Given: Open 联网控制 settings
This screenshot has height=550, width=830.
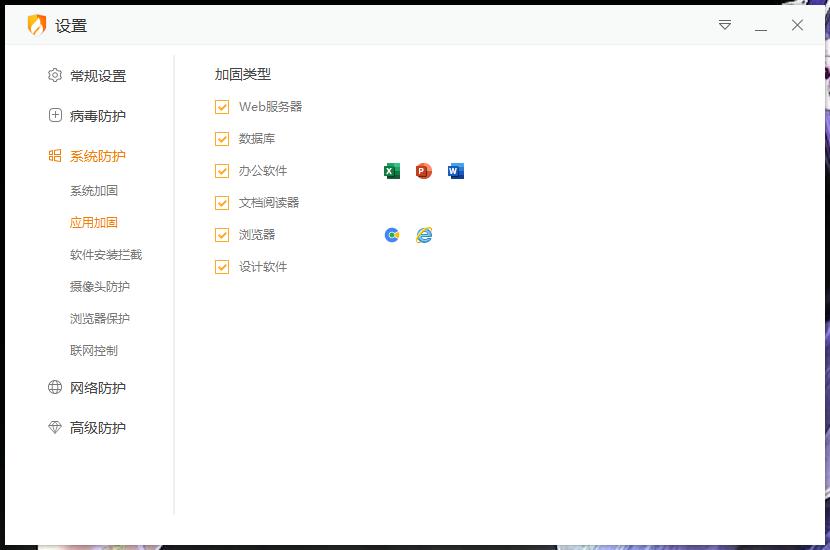Looking at the screenshot, I should click(x=94, y=350).
